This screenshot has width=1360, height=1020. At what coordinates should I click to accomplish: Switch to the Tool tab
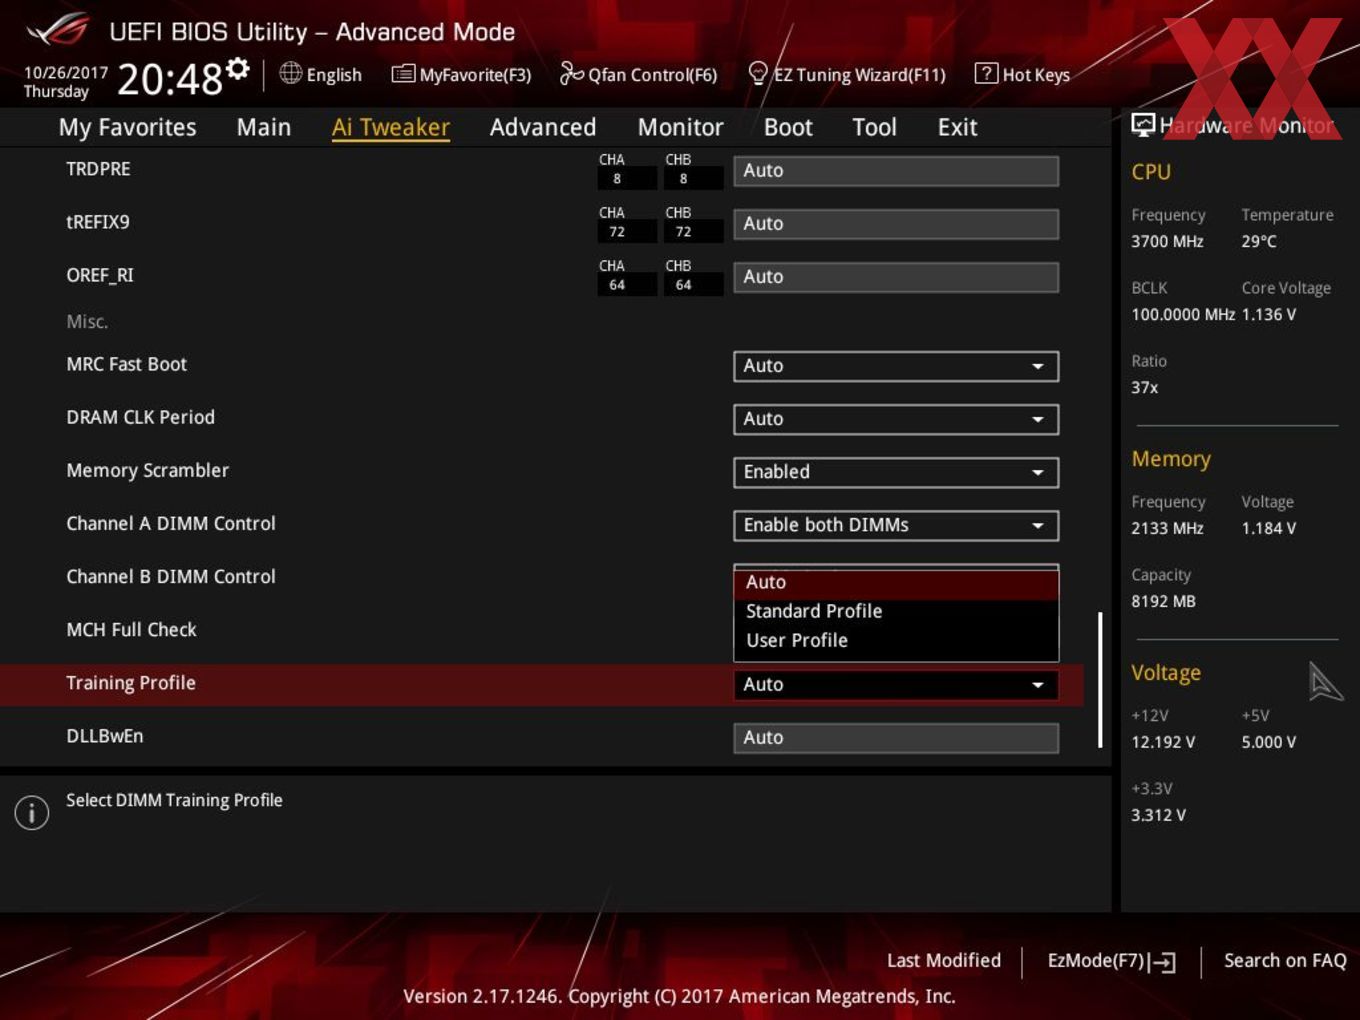[874, 127]
